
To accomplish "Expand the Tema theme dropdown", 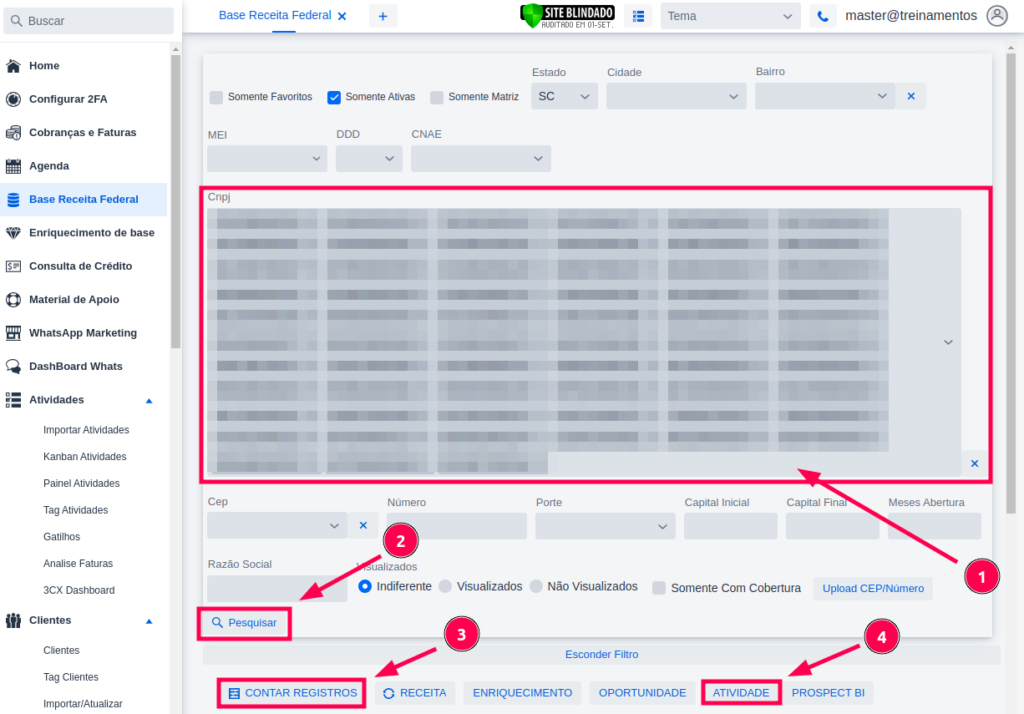I will point(730,16).
